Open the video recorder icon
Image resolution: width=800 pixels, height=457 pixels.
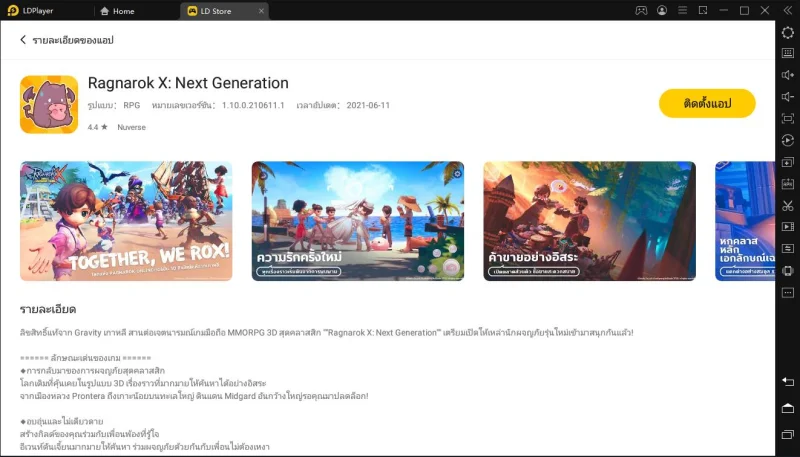[788, 227]
